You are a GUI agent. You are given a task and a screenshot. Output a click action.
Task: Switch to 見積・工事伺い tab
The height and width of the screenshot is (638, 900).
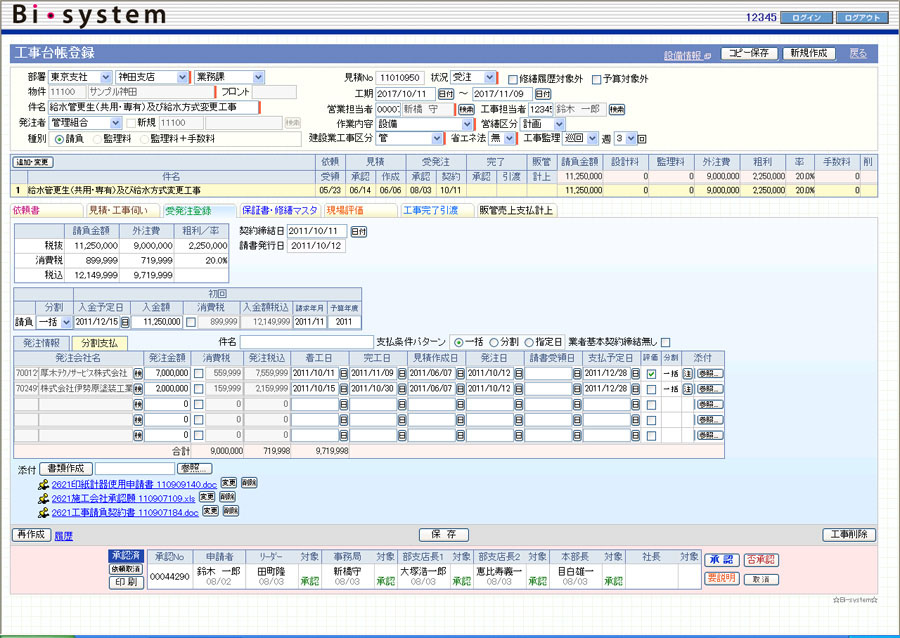[x=122, y=211]
